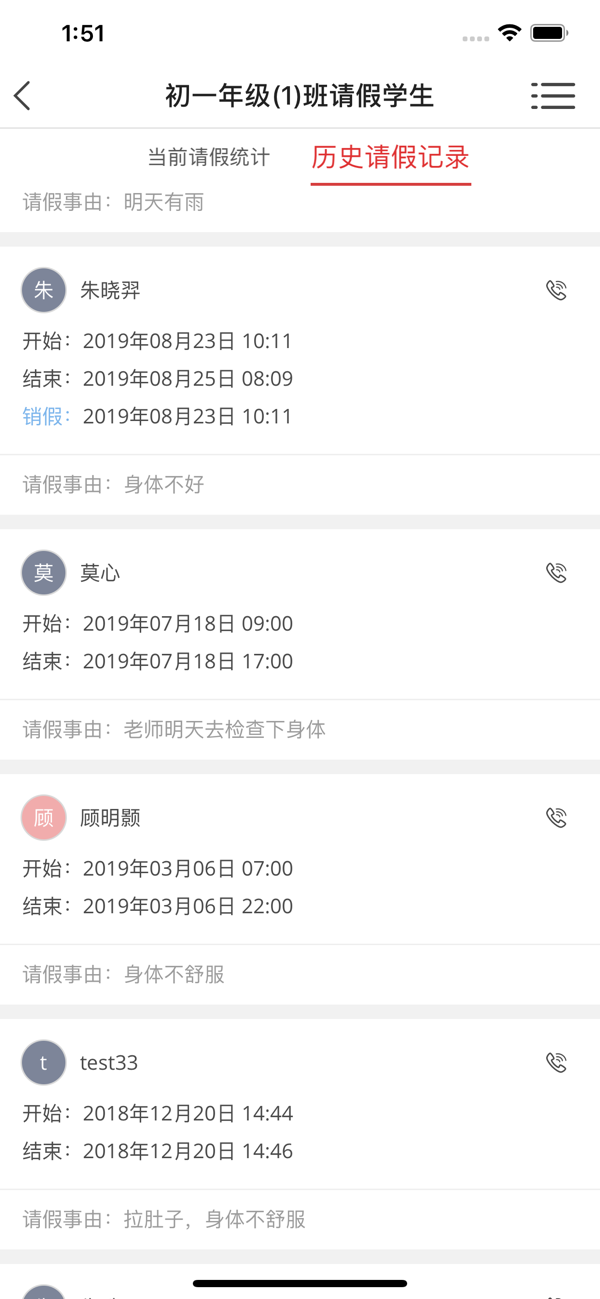Switch to the 当前请假统计 tab

click(210, 156)
